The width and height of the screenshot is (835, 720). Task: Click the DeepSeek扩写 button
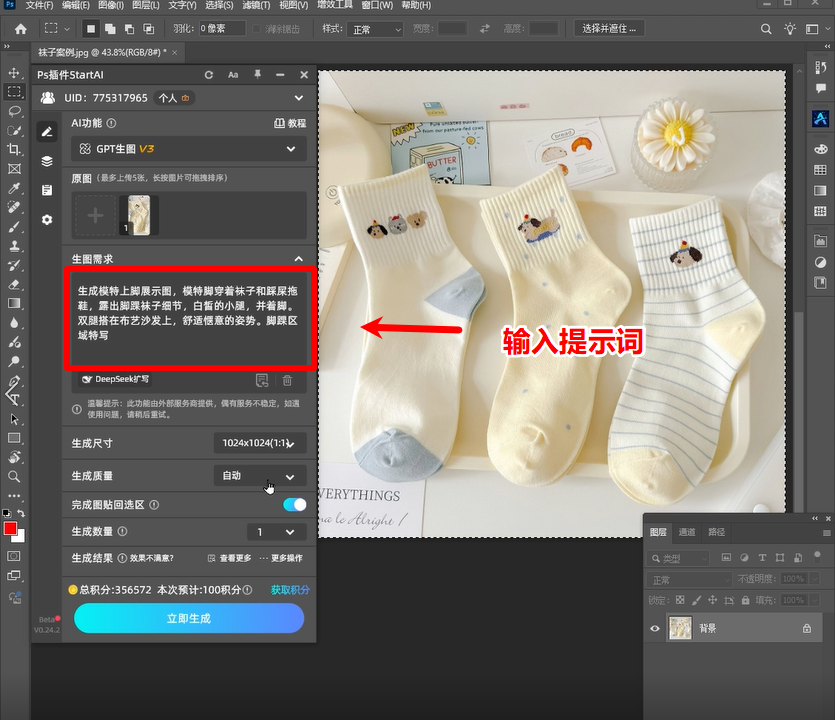click(x=115, y=379)
